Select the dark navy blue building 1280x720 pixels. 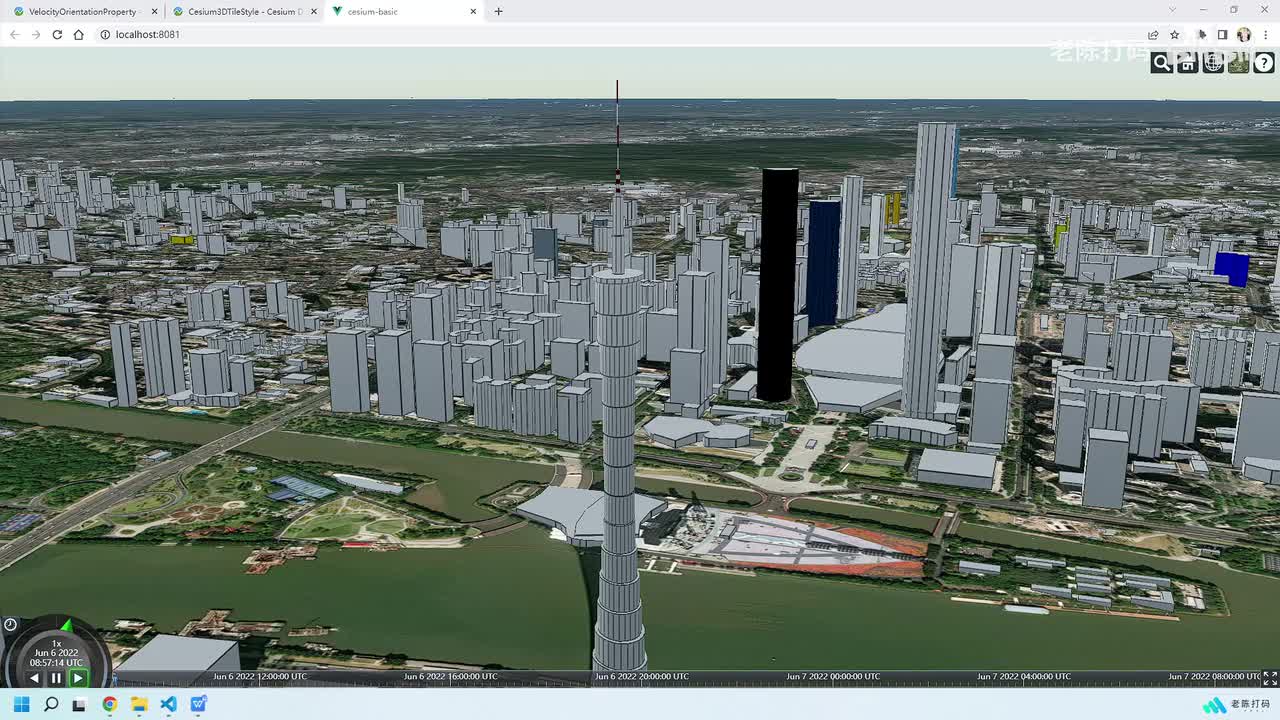click(823, 262)
